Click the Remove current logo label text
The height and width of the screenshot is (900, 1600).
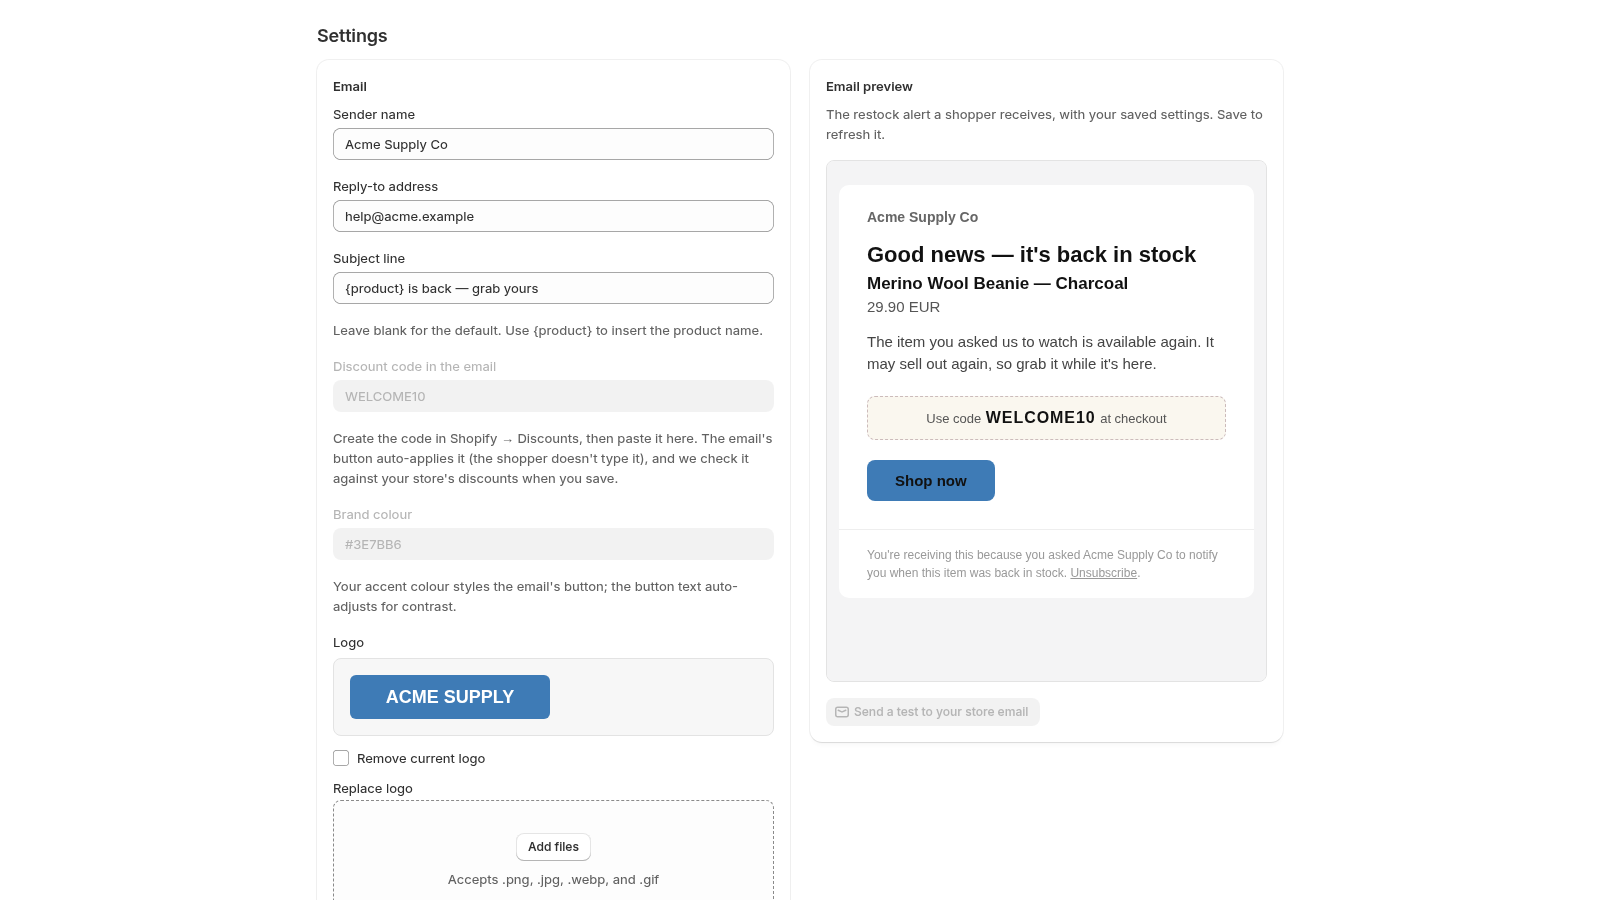point(421,759)
